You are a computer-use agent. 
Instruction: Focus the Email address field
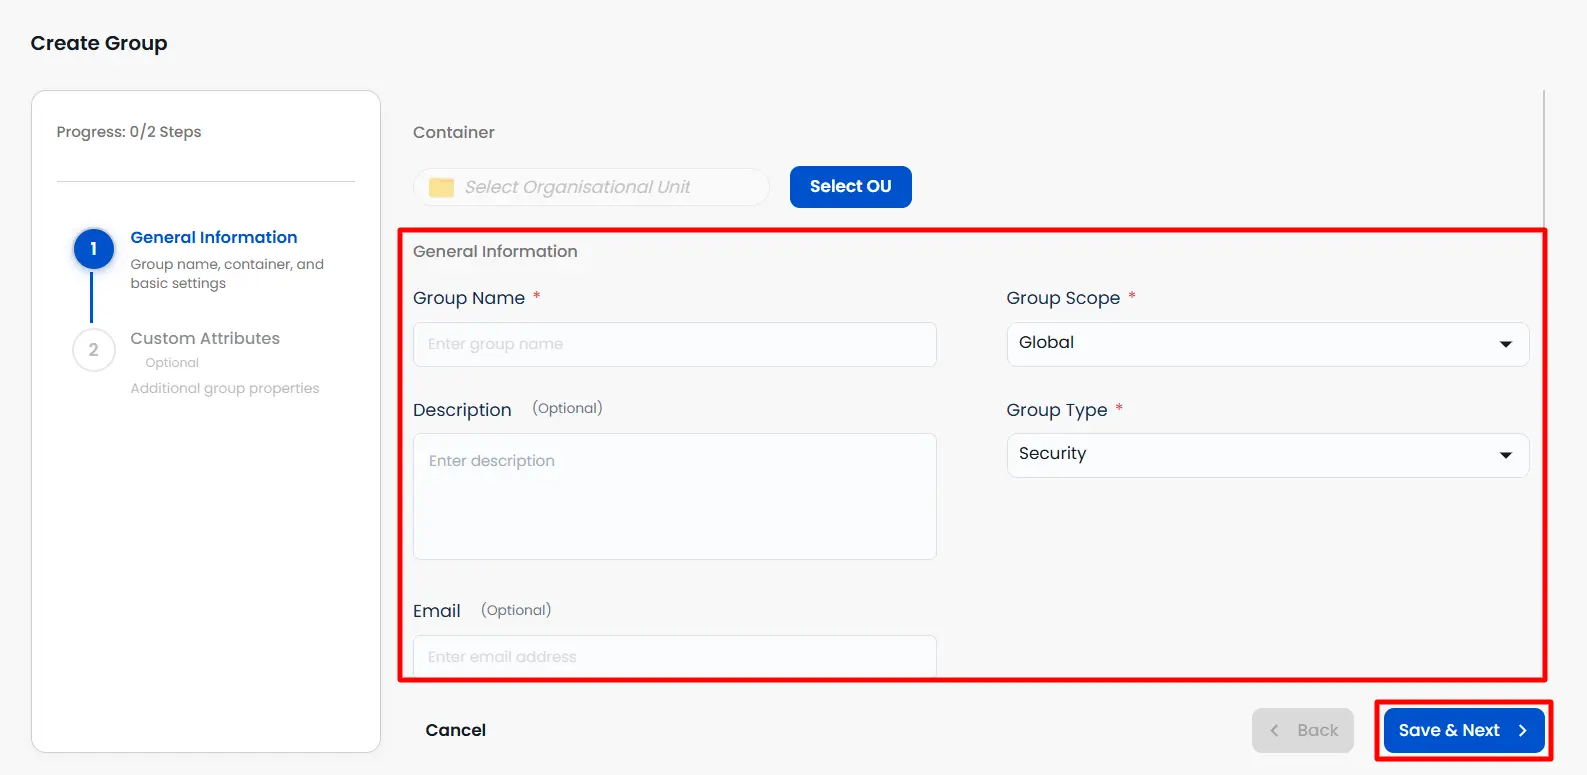(x=675, y=656)
